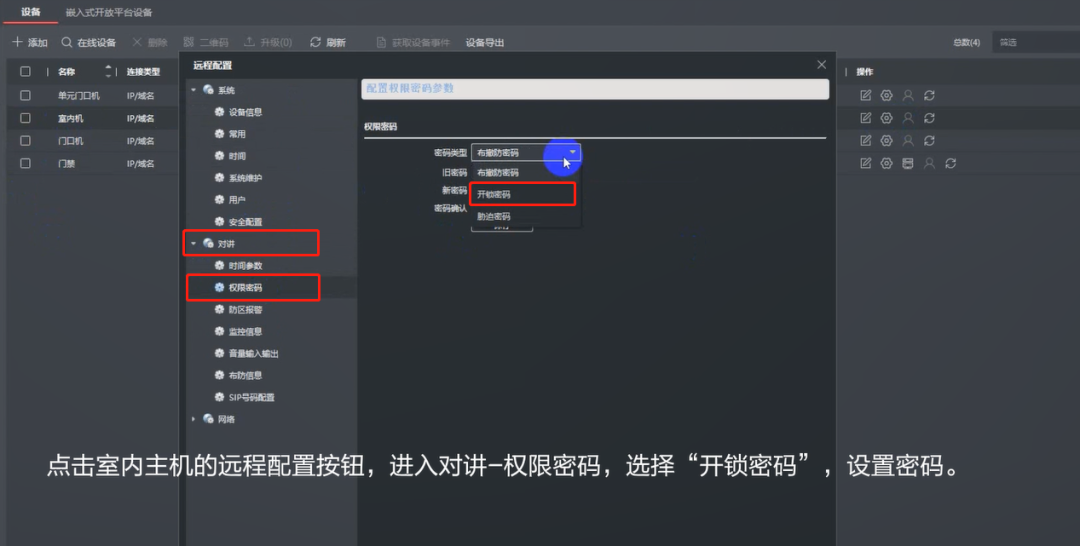Image resolution: width=1080 pixels, height=546 pixels.
Task: Check the 室内机 row checkbox
Action: point(26,118)
